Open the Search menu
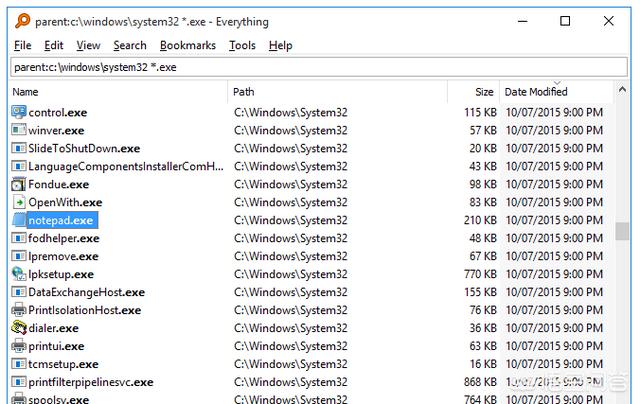640x404 pixels. [130, 45]
